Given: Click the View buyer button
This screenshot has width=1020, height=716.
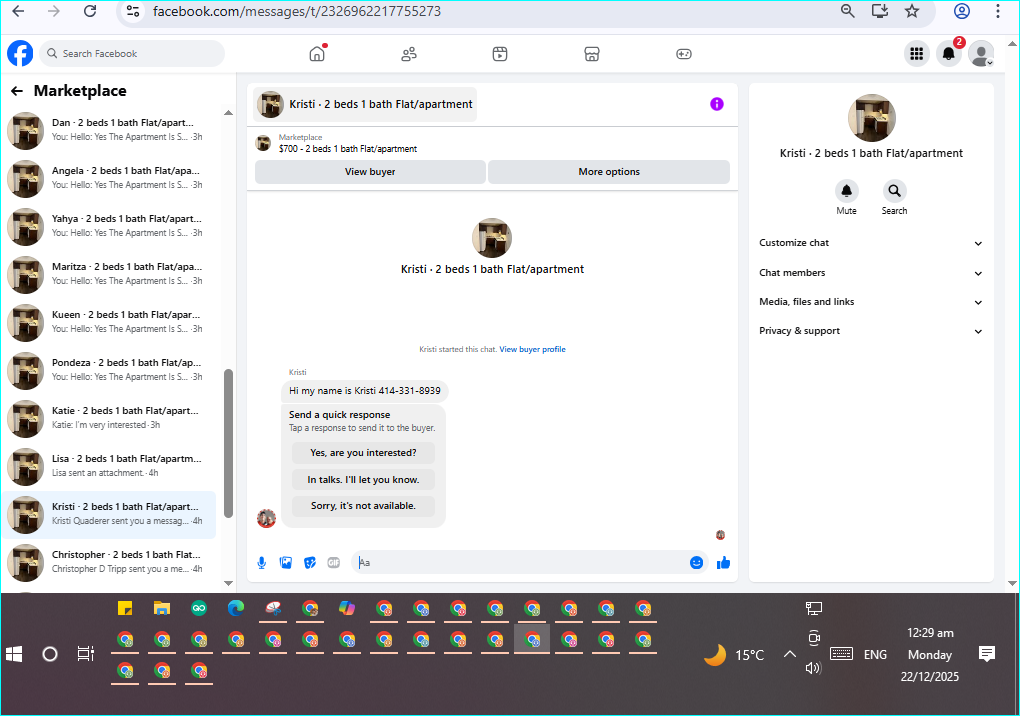Looking at the screenshot, I should click(x=370, y=172).
